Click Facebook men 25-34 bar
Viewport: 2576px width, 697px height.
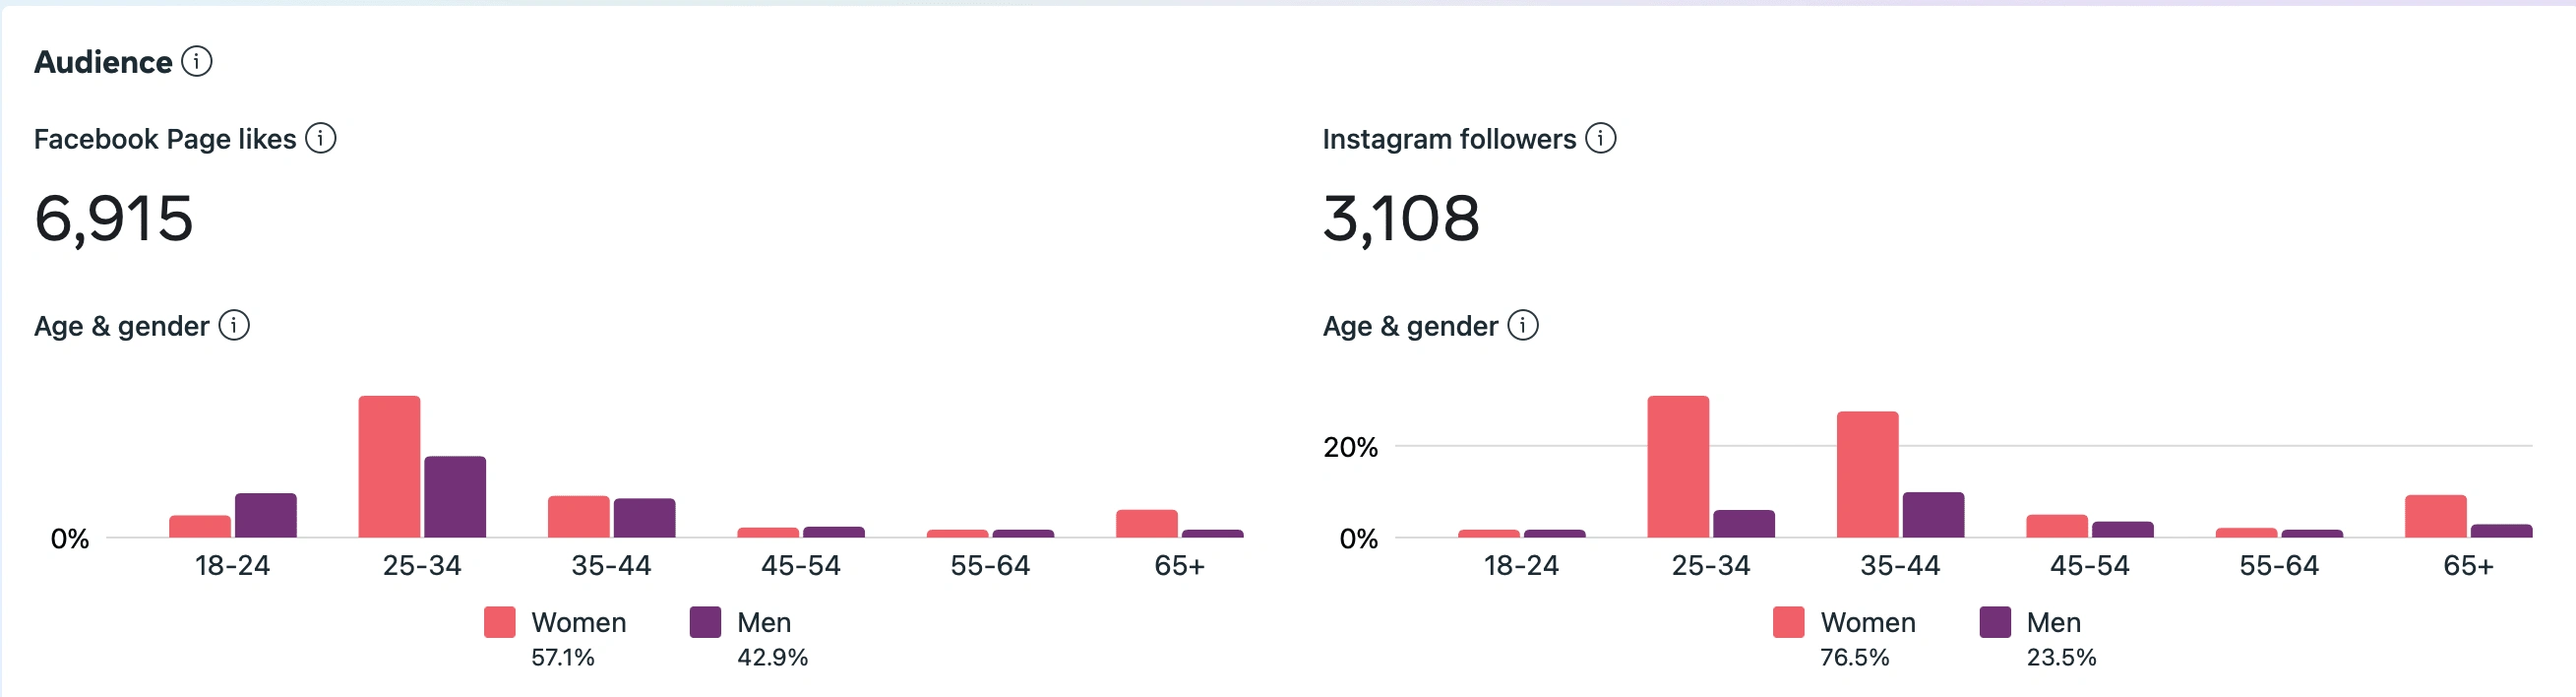coord(455,497)
